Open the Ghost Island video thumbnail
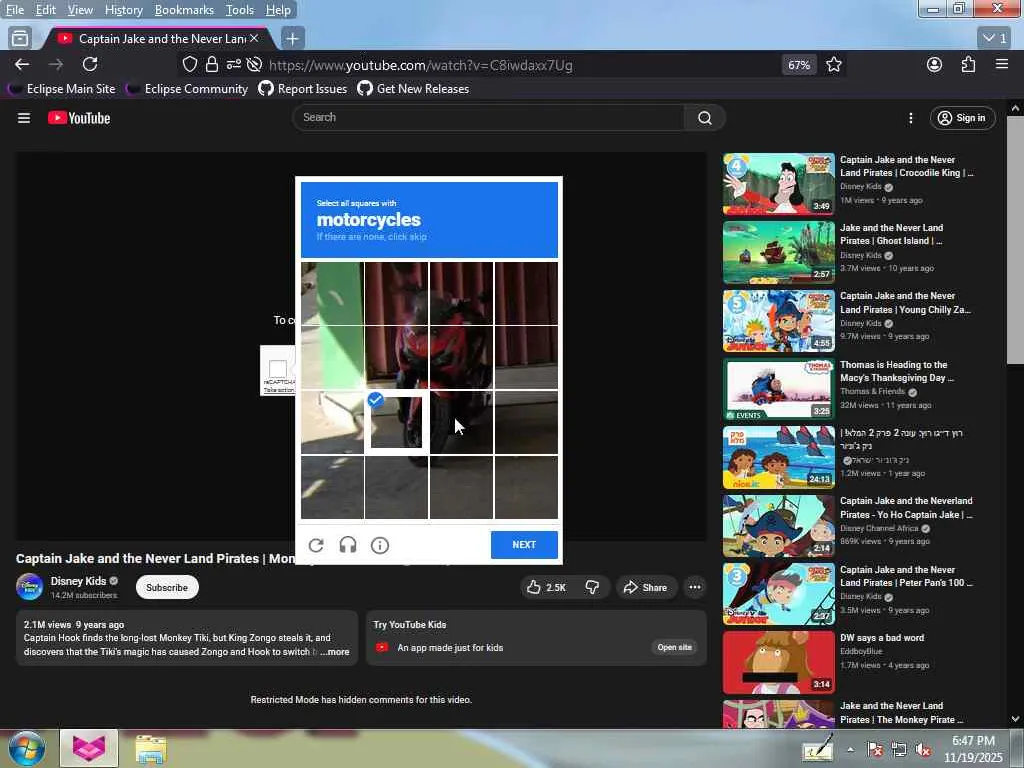This screenshot has width=1024, height=768. [x=778, y=252]
